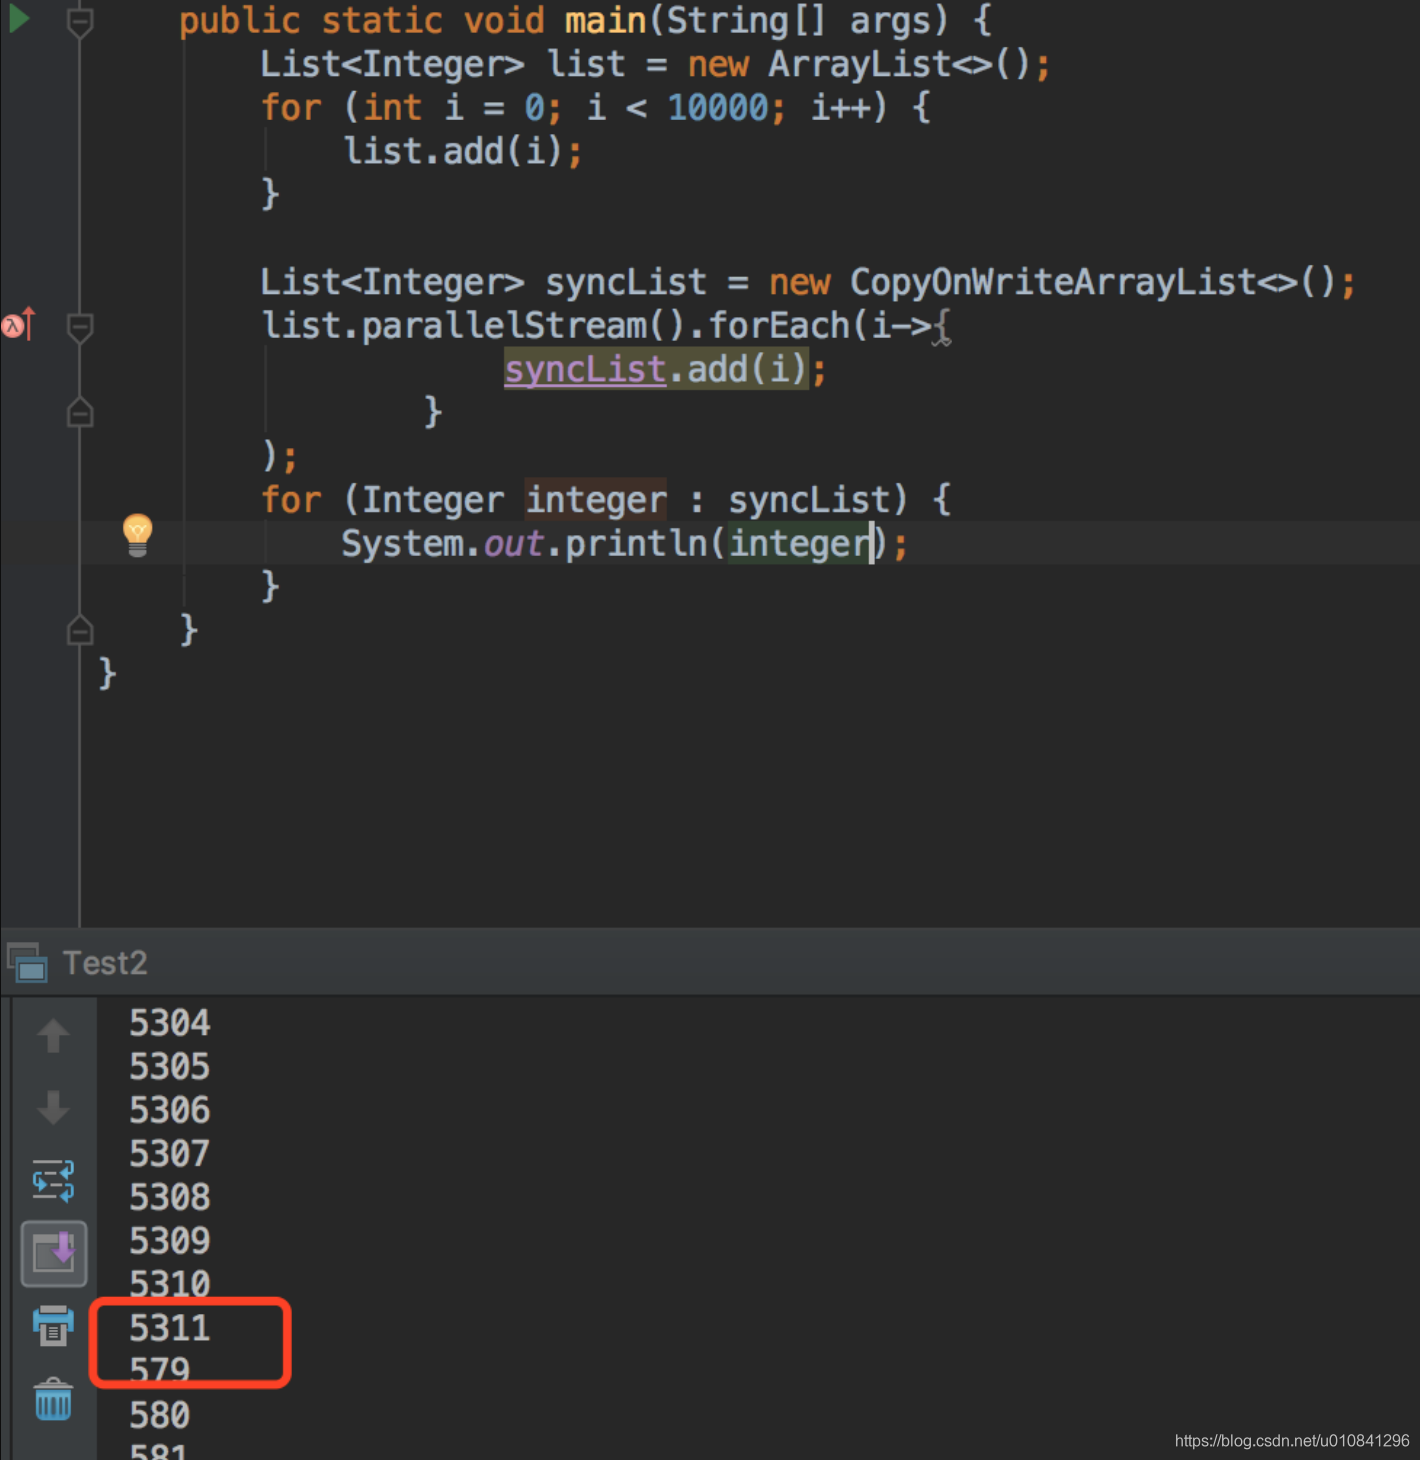Click the lambda gutter icon beside parallelStream
The height and width of the screenshot is (1460, 1420).
pos(17,324)
